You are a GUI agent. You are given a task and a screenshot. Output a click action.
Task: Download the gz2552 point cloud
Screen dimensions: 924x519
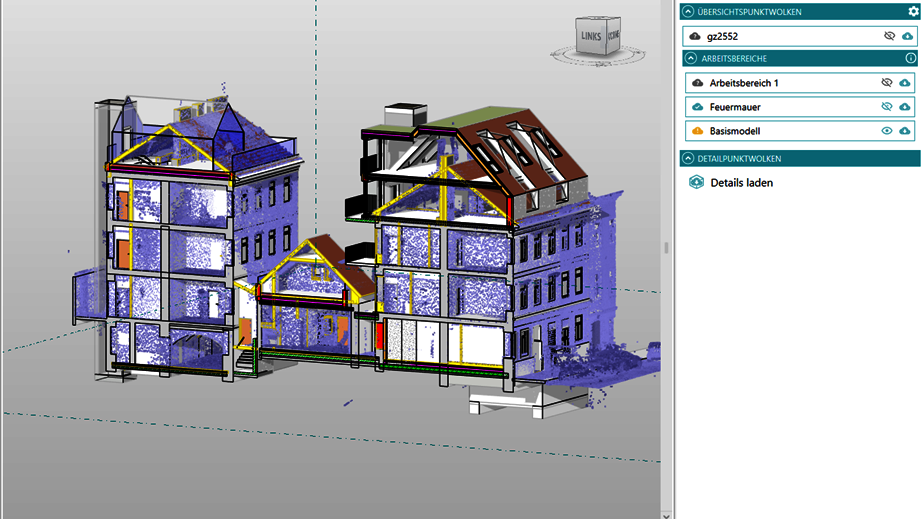(x=905, y=36)
